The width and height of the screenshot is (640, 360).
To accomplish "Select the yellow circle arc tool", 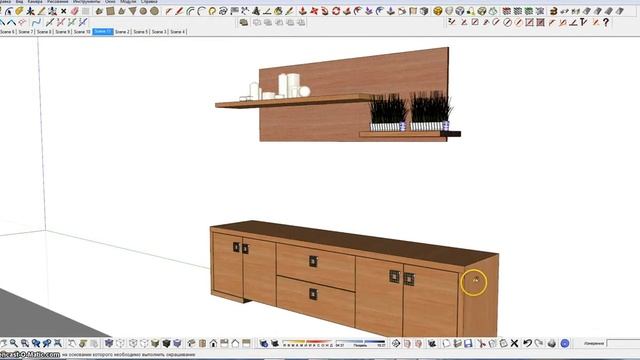I will [212, 11].
